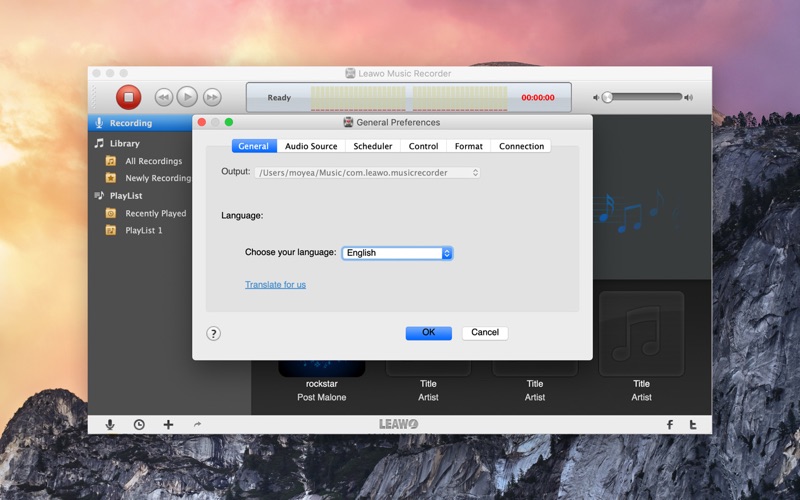The image size is (800, 500).
Task: Select Recording in the sidebar
Action: (x=140, y=123)
